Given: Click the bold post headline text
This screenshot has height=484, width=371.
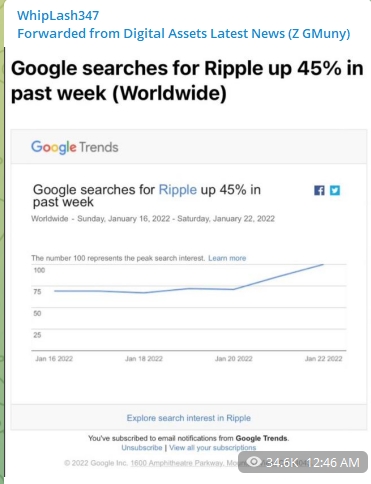Looking at the screenshot, I should click(187, 80).
